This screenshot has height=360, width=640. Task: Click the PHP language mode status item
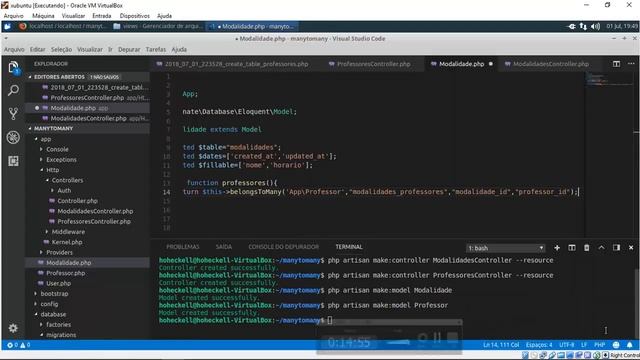pyautogui.click(x=599, y=345)
